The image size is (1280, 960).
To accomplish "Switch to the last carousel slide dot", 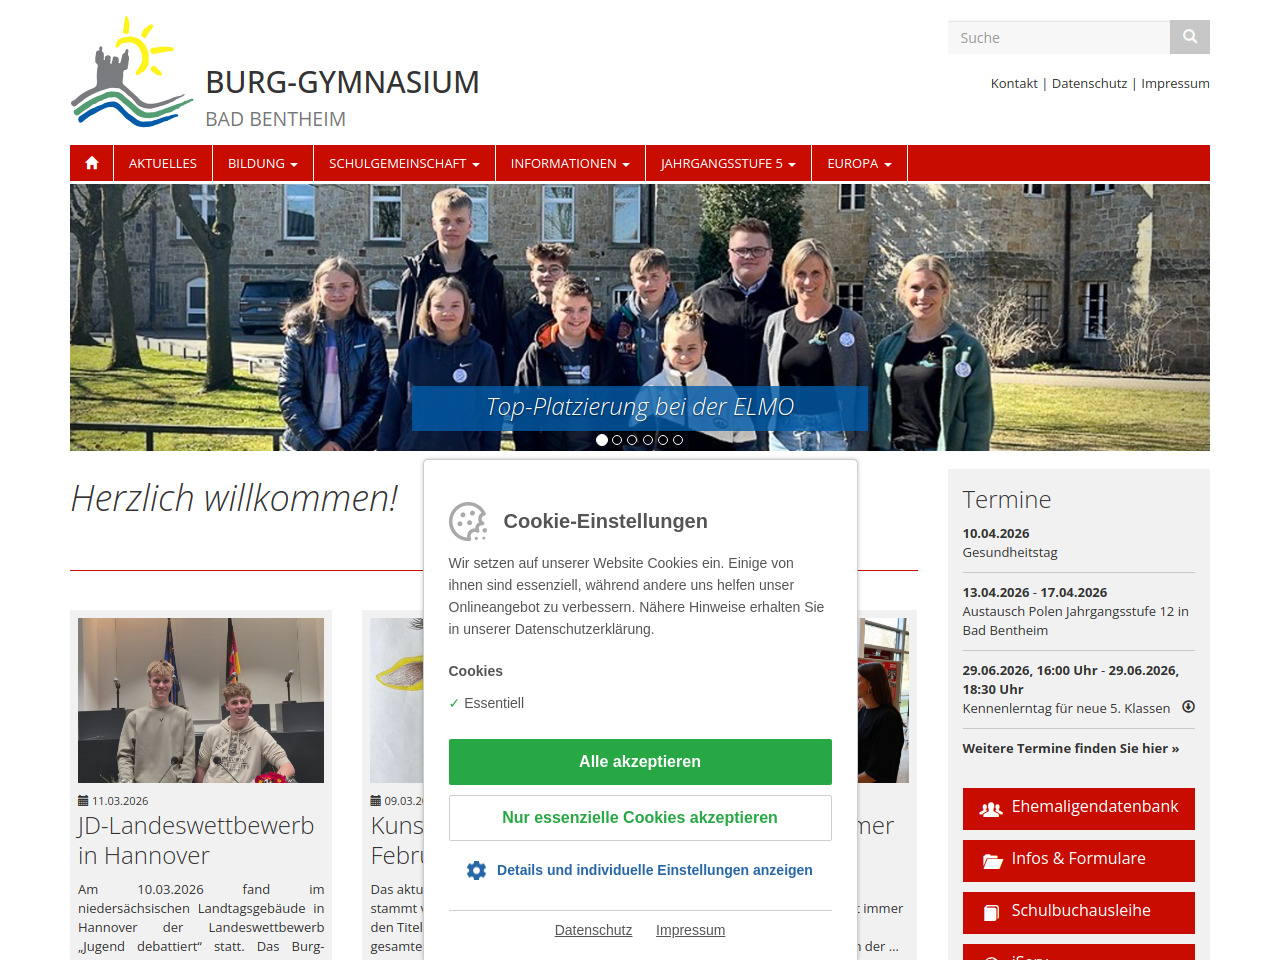I will (678, 440).
